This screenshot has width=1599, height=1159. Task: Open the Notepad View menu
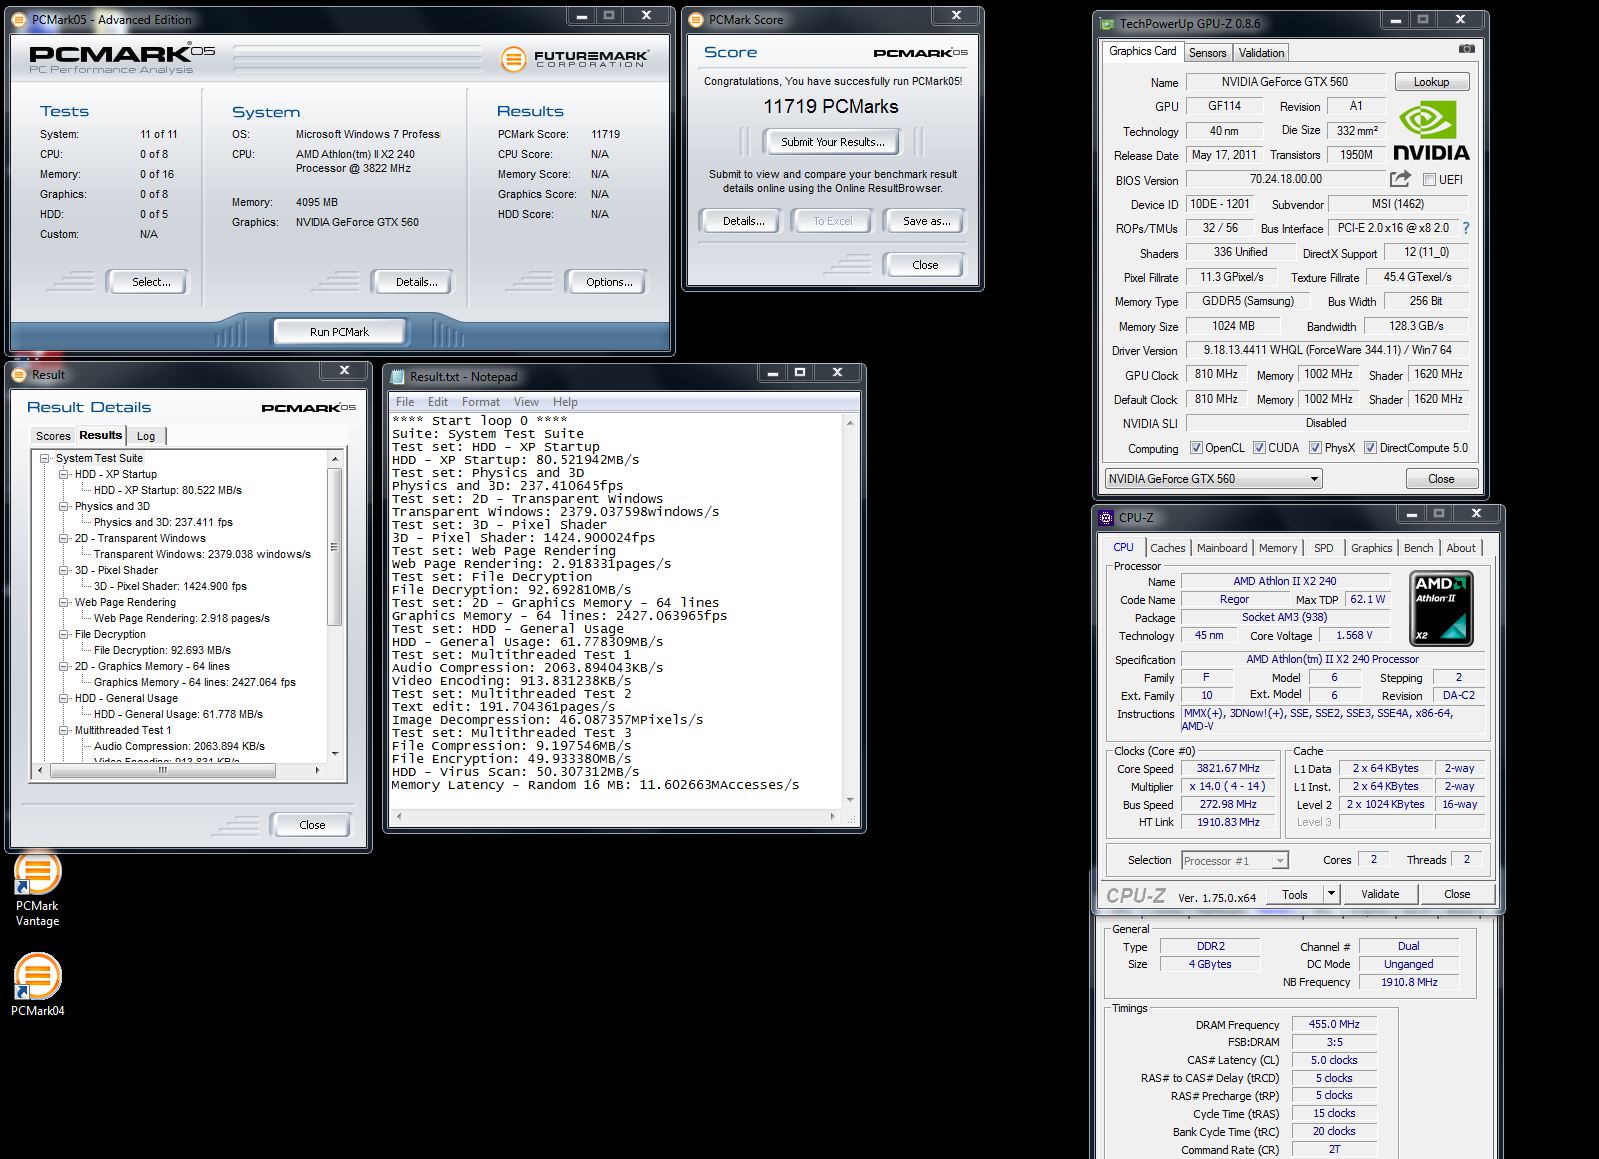coord(526,402)
